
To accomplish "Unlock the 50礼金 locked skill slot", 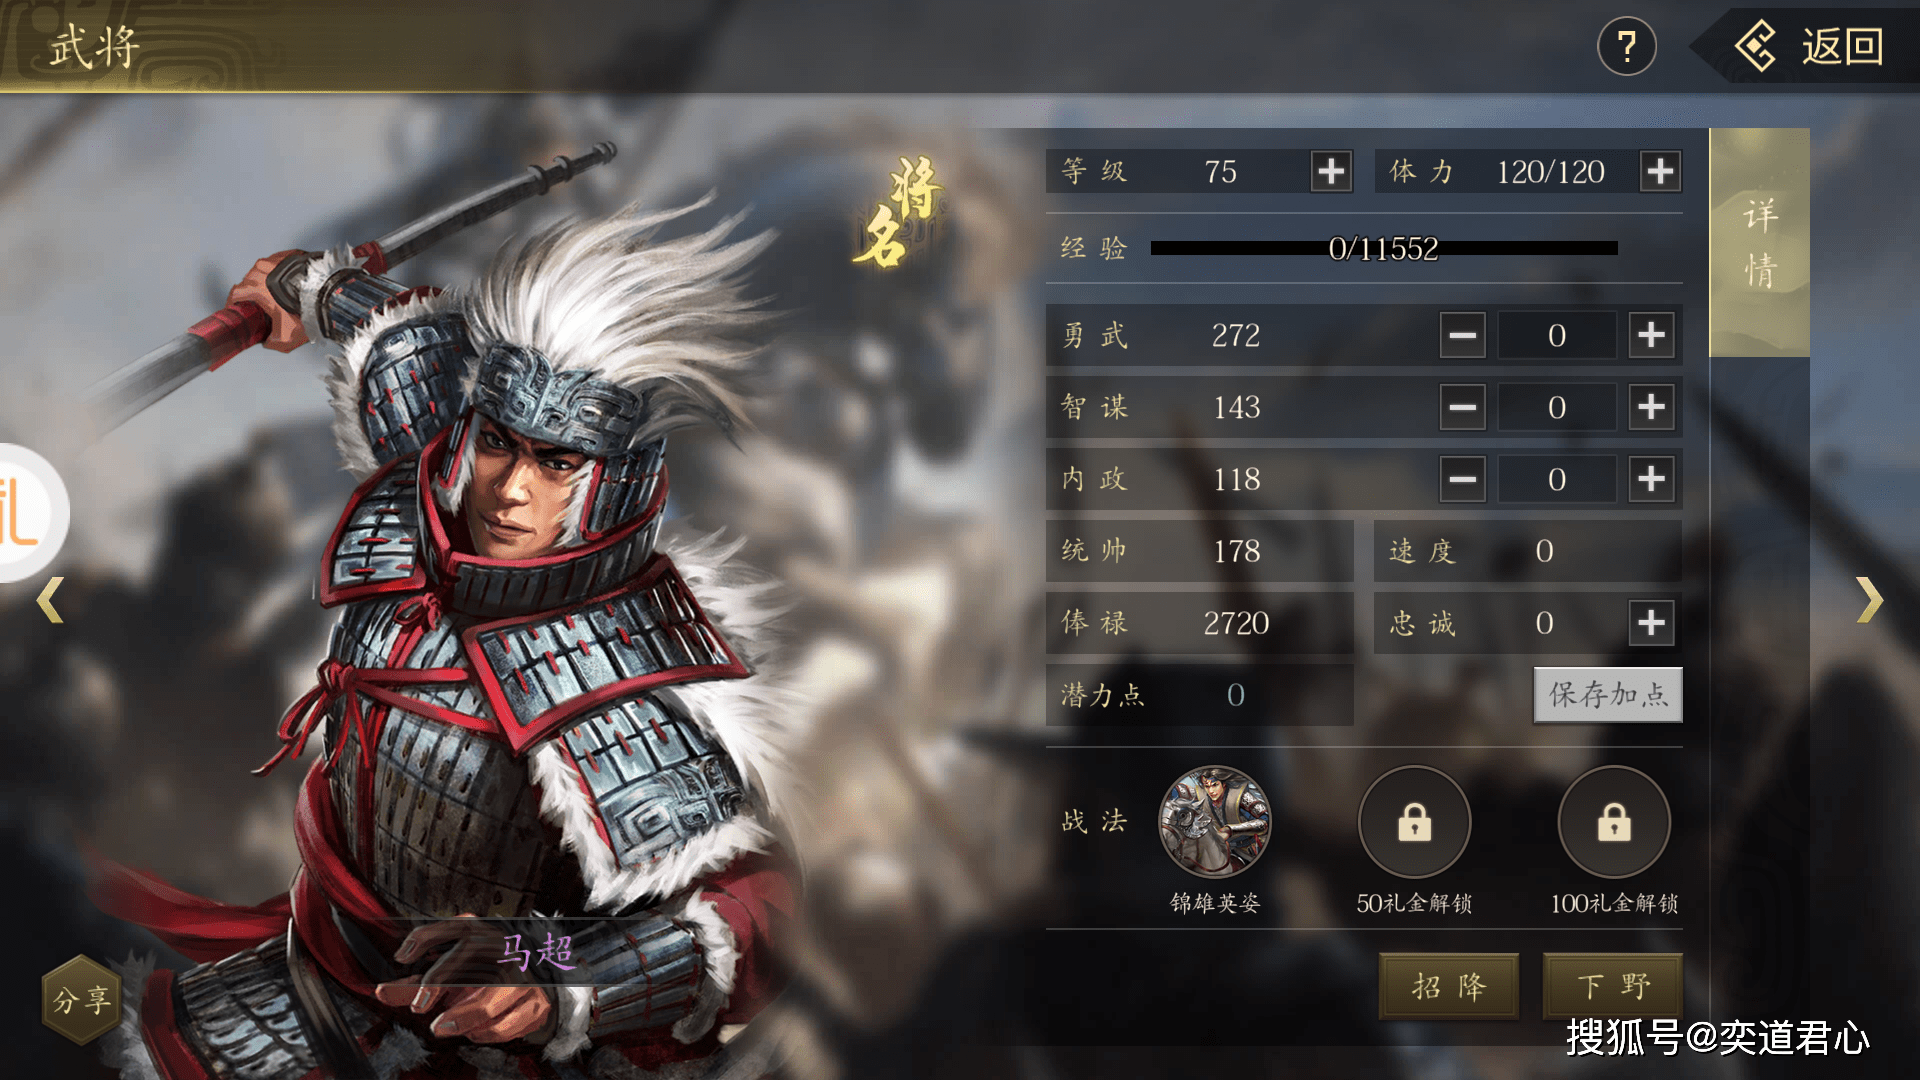I will (x=1414, y=823).
